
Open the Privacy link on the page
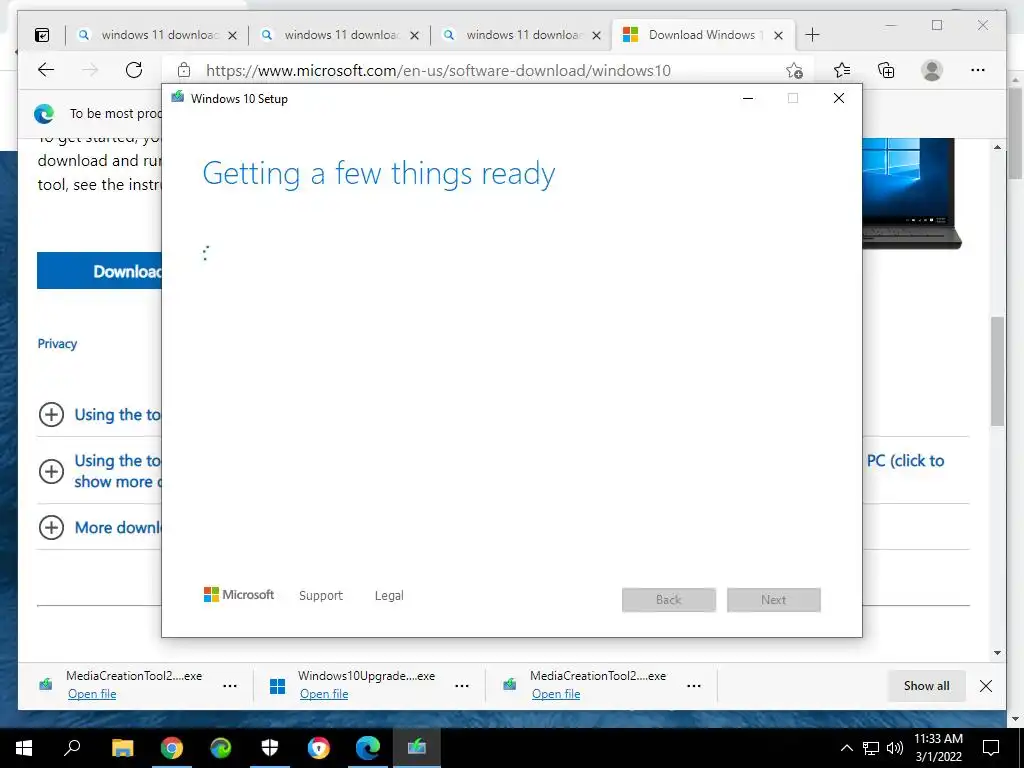tap(57, 344)
